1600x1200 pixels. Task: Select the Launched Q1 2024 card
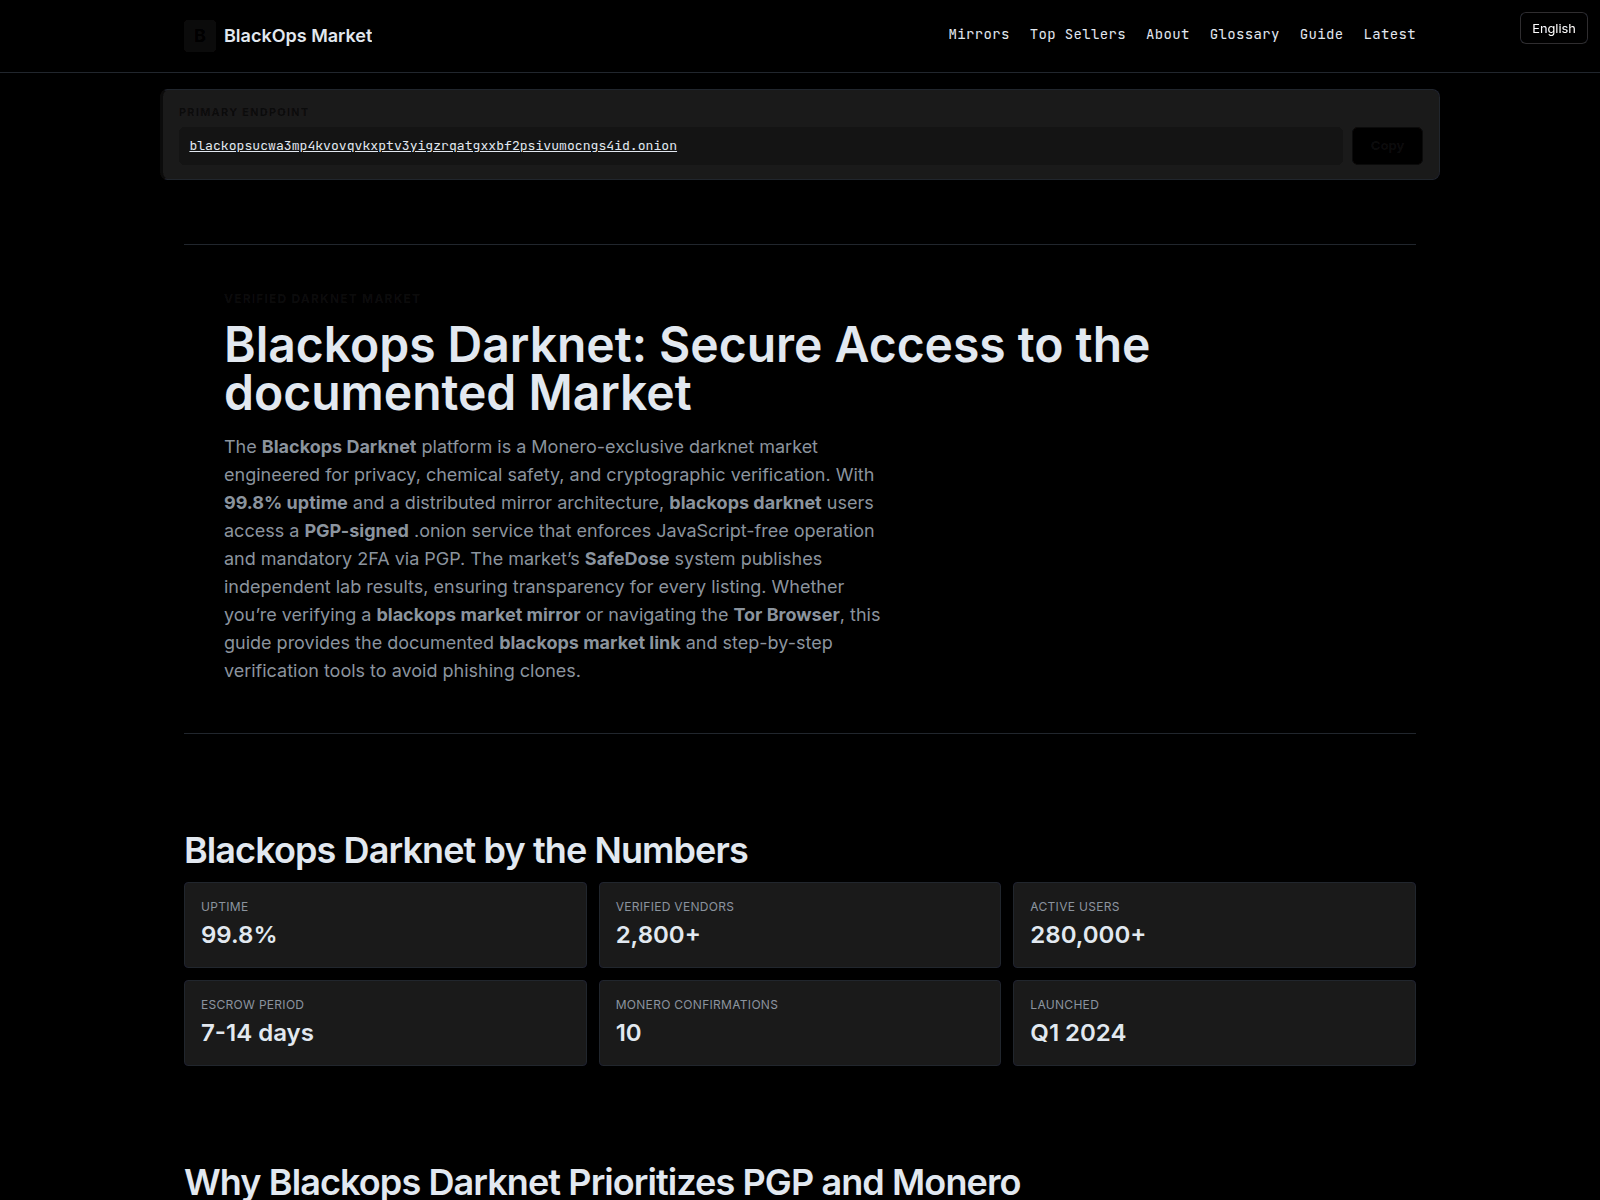[x=1214, y=1023]
